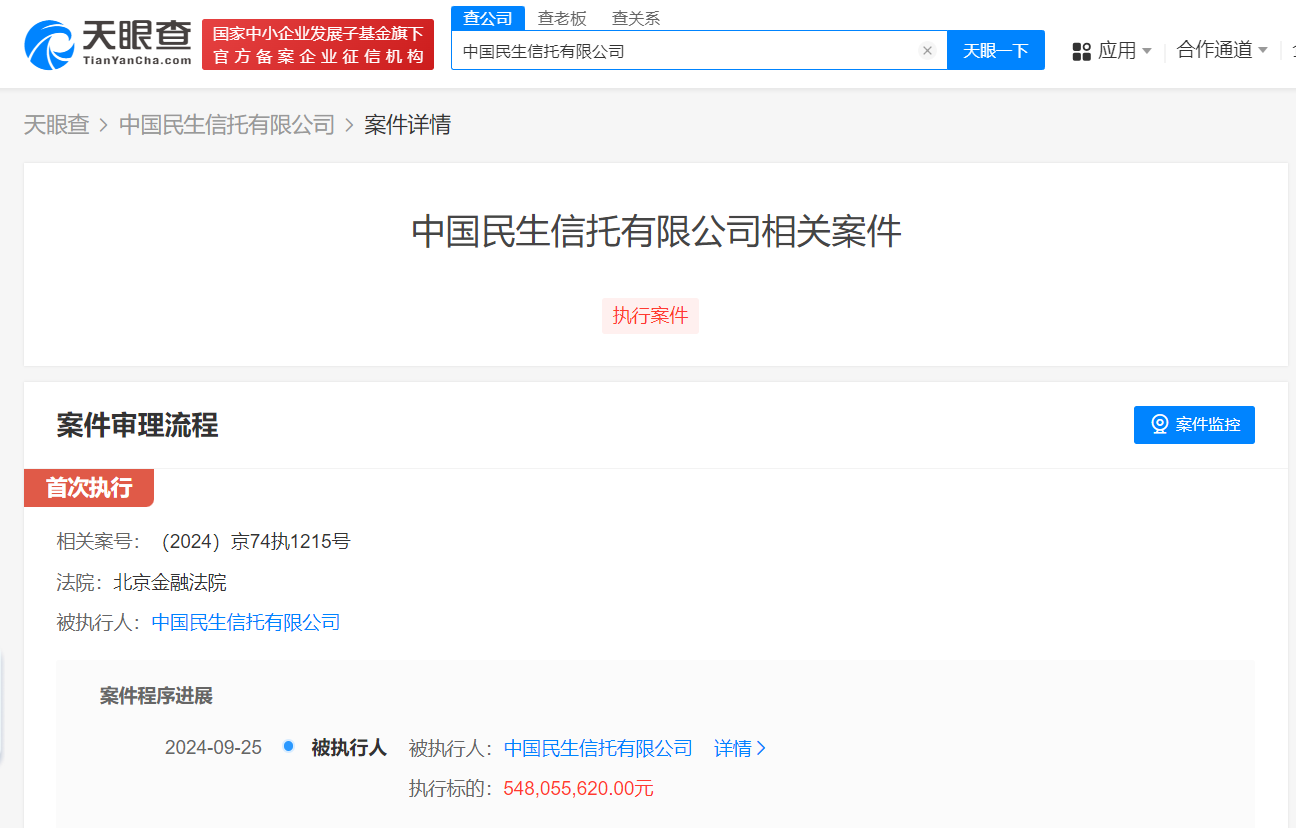The height and width of the screenshot is (828, 1296).
Task: Click the 执行案件 tag
Action: click(x=650, y=316)
